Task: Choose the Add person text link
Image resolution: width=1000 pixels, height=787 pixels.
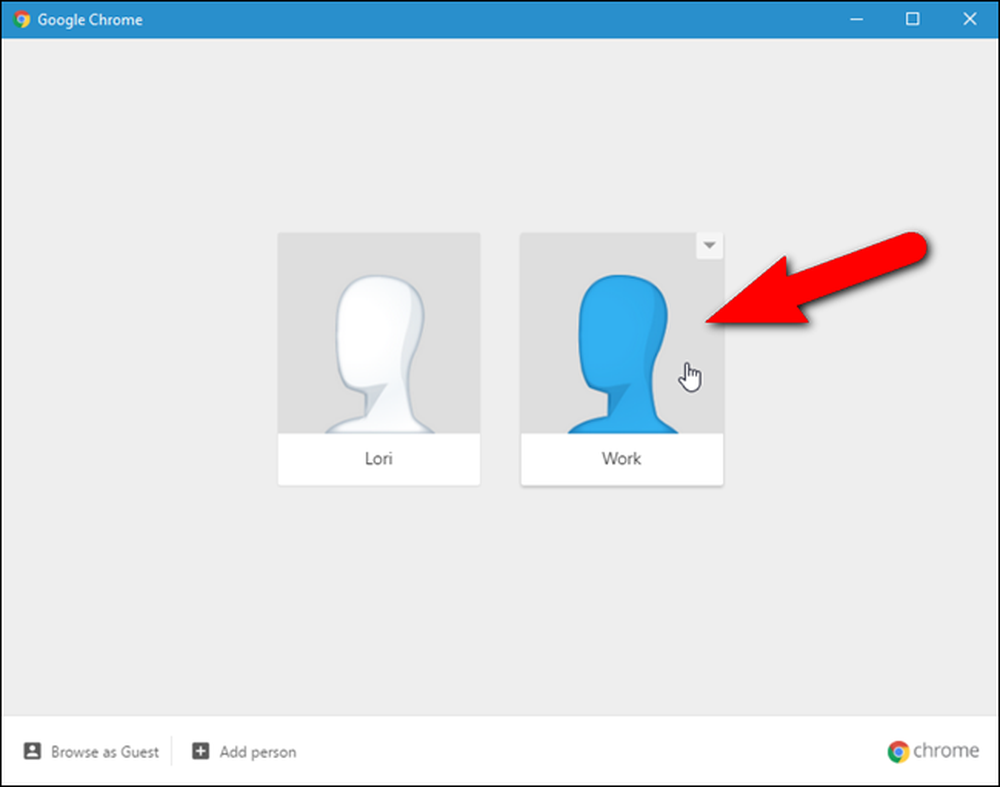Action: point(258,752)
